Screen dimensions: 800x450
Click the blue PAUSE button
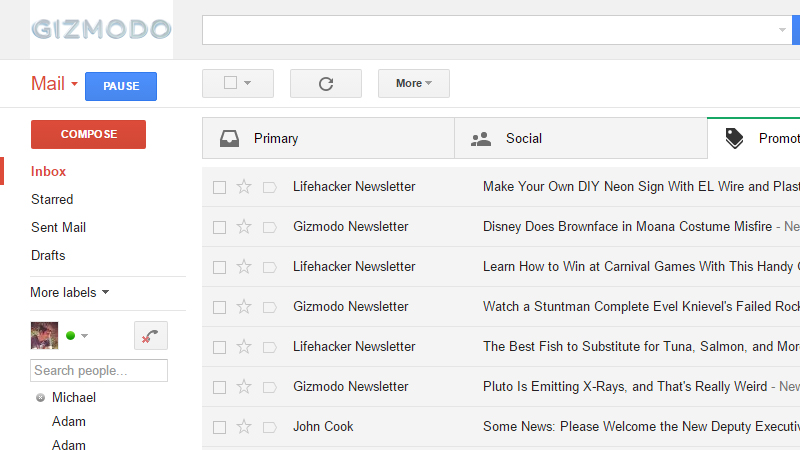point(121,86)
